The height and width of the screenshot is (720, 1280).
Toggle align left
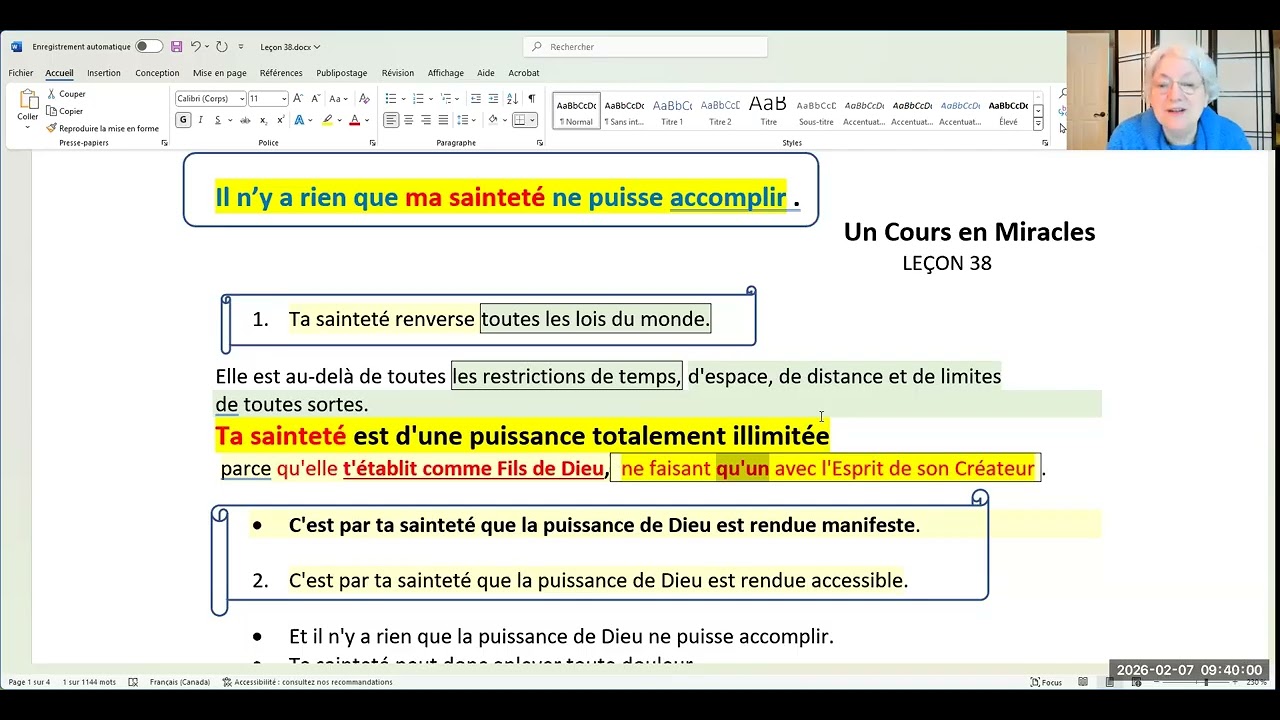pos(391,120)
